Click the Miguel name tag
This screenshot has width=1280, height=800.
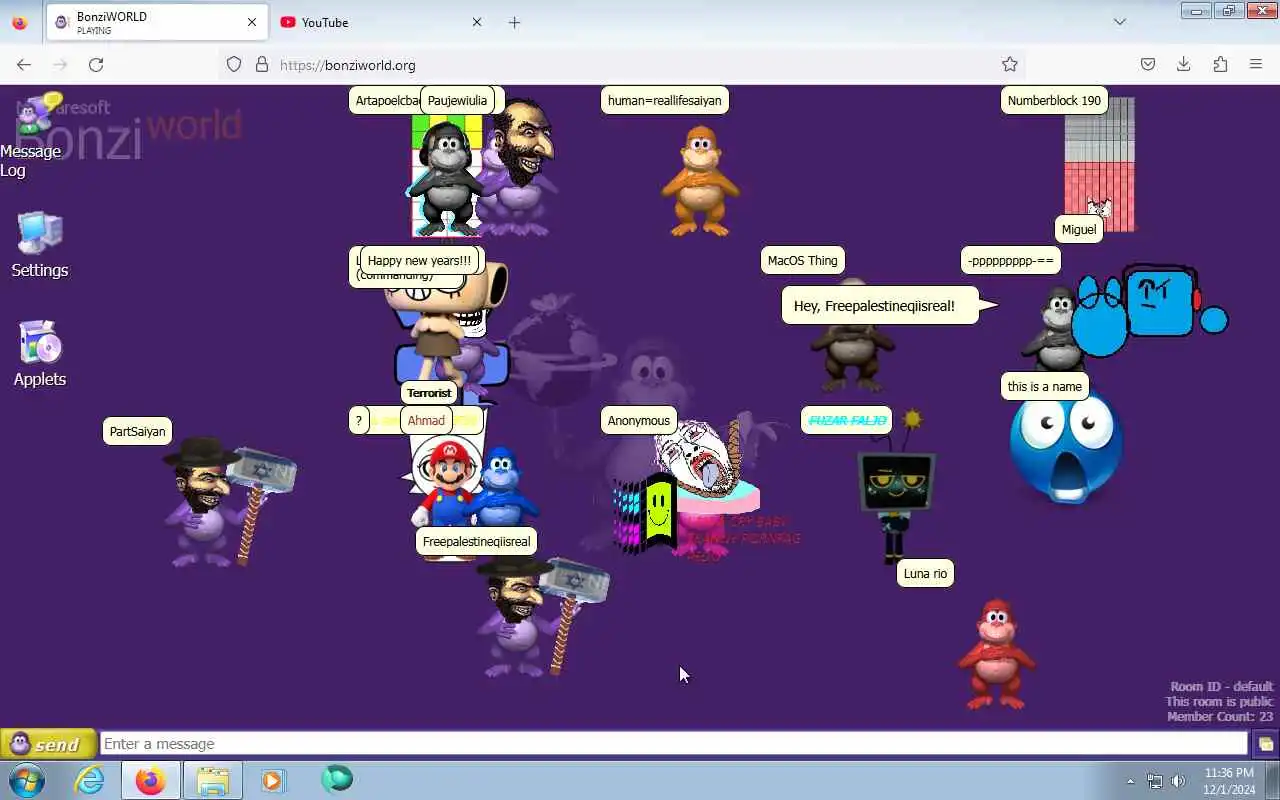point(1078,230)
